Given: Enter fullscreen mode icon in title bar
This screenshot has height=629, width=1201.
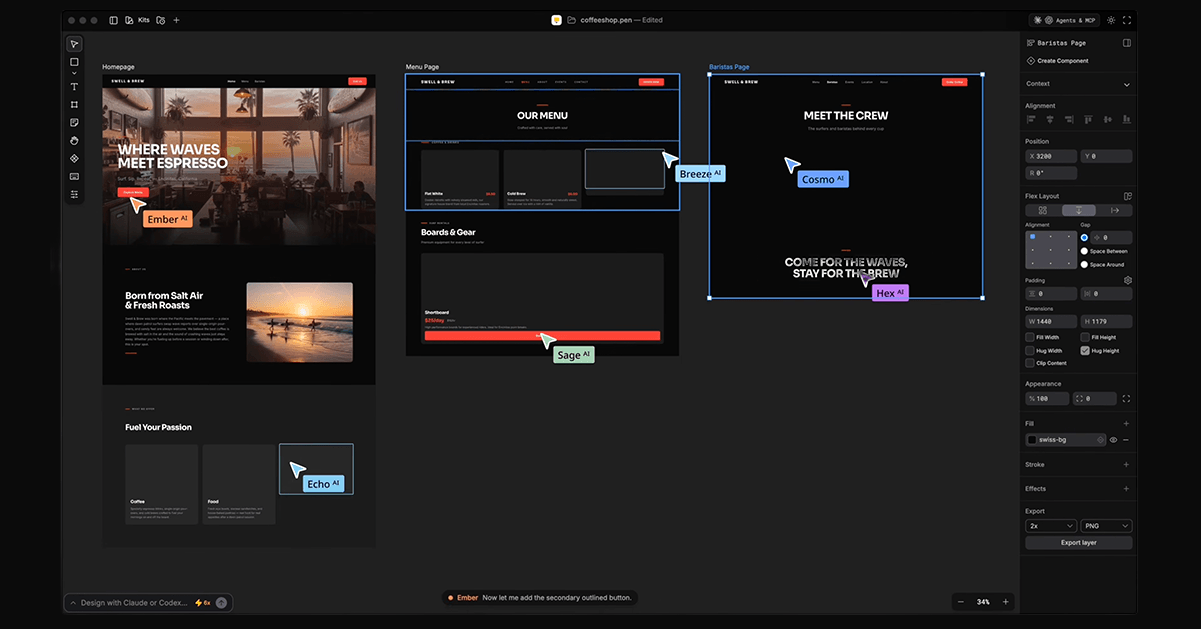Looking at the screenshot, I should click(x=1127, y=20).
